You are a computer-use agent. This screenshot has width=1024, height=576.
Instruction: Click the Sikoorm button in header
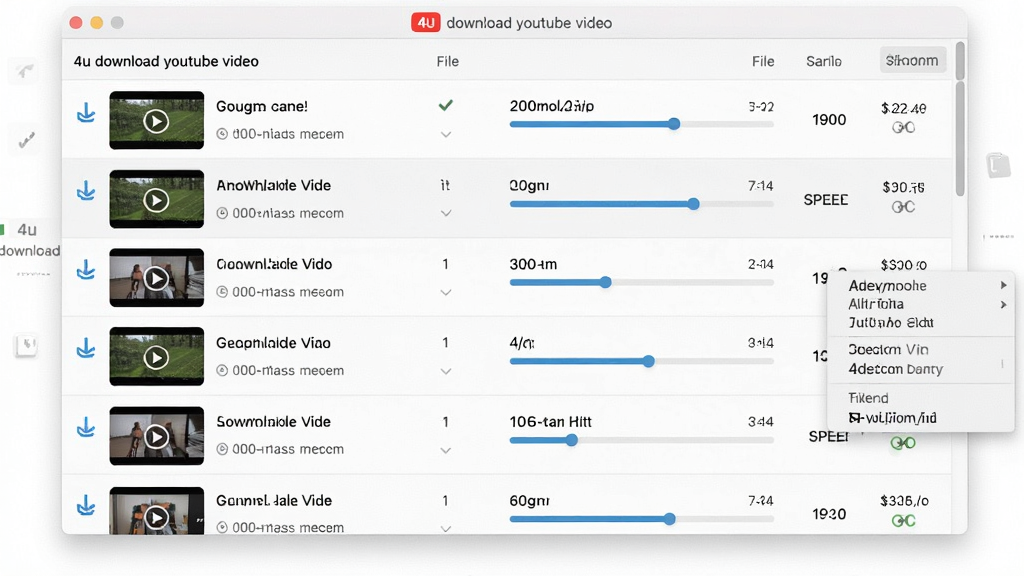[912, 61]
